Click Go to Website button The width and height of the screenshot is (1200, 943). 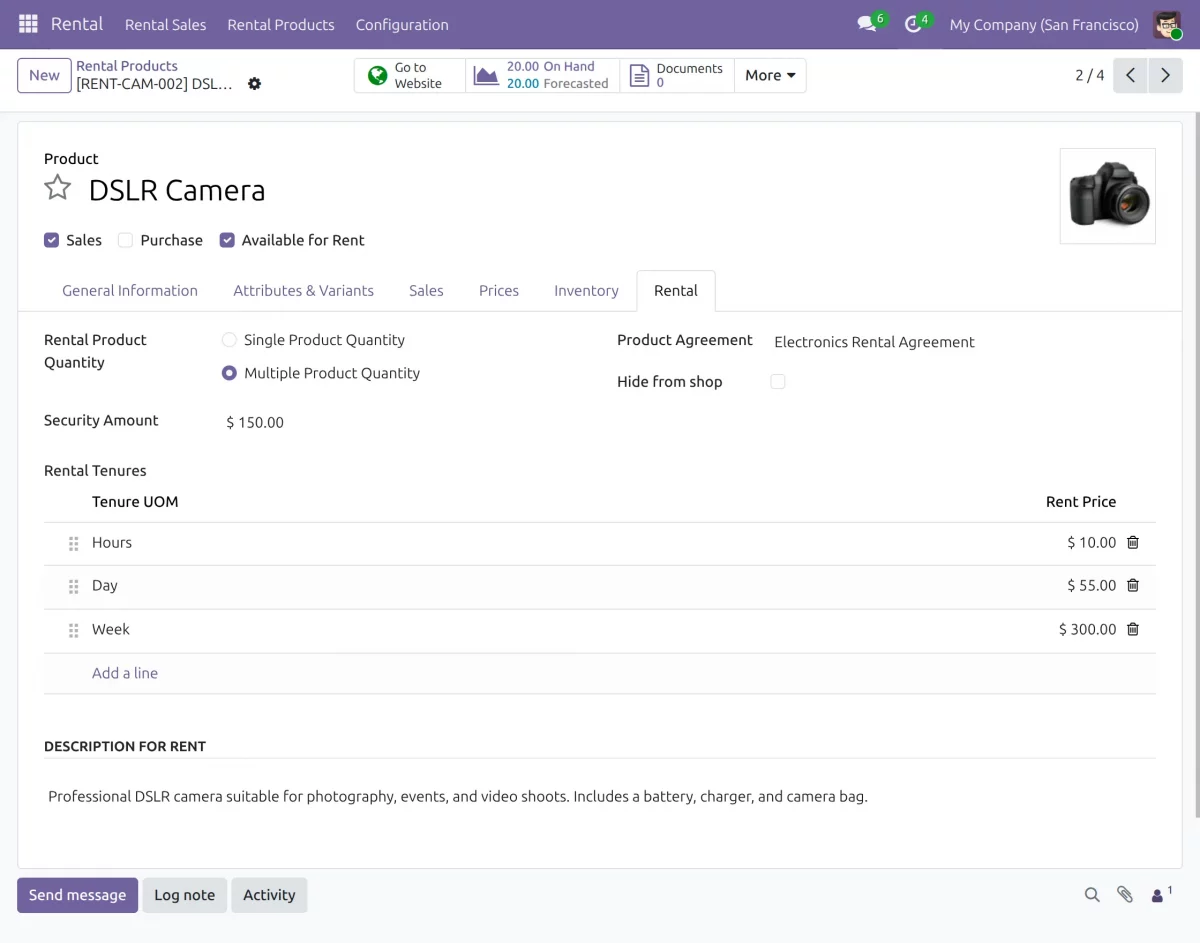click(410, 75)
